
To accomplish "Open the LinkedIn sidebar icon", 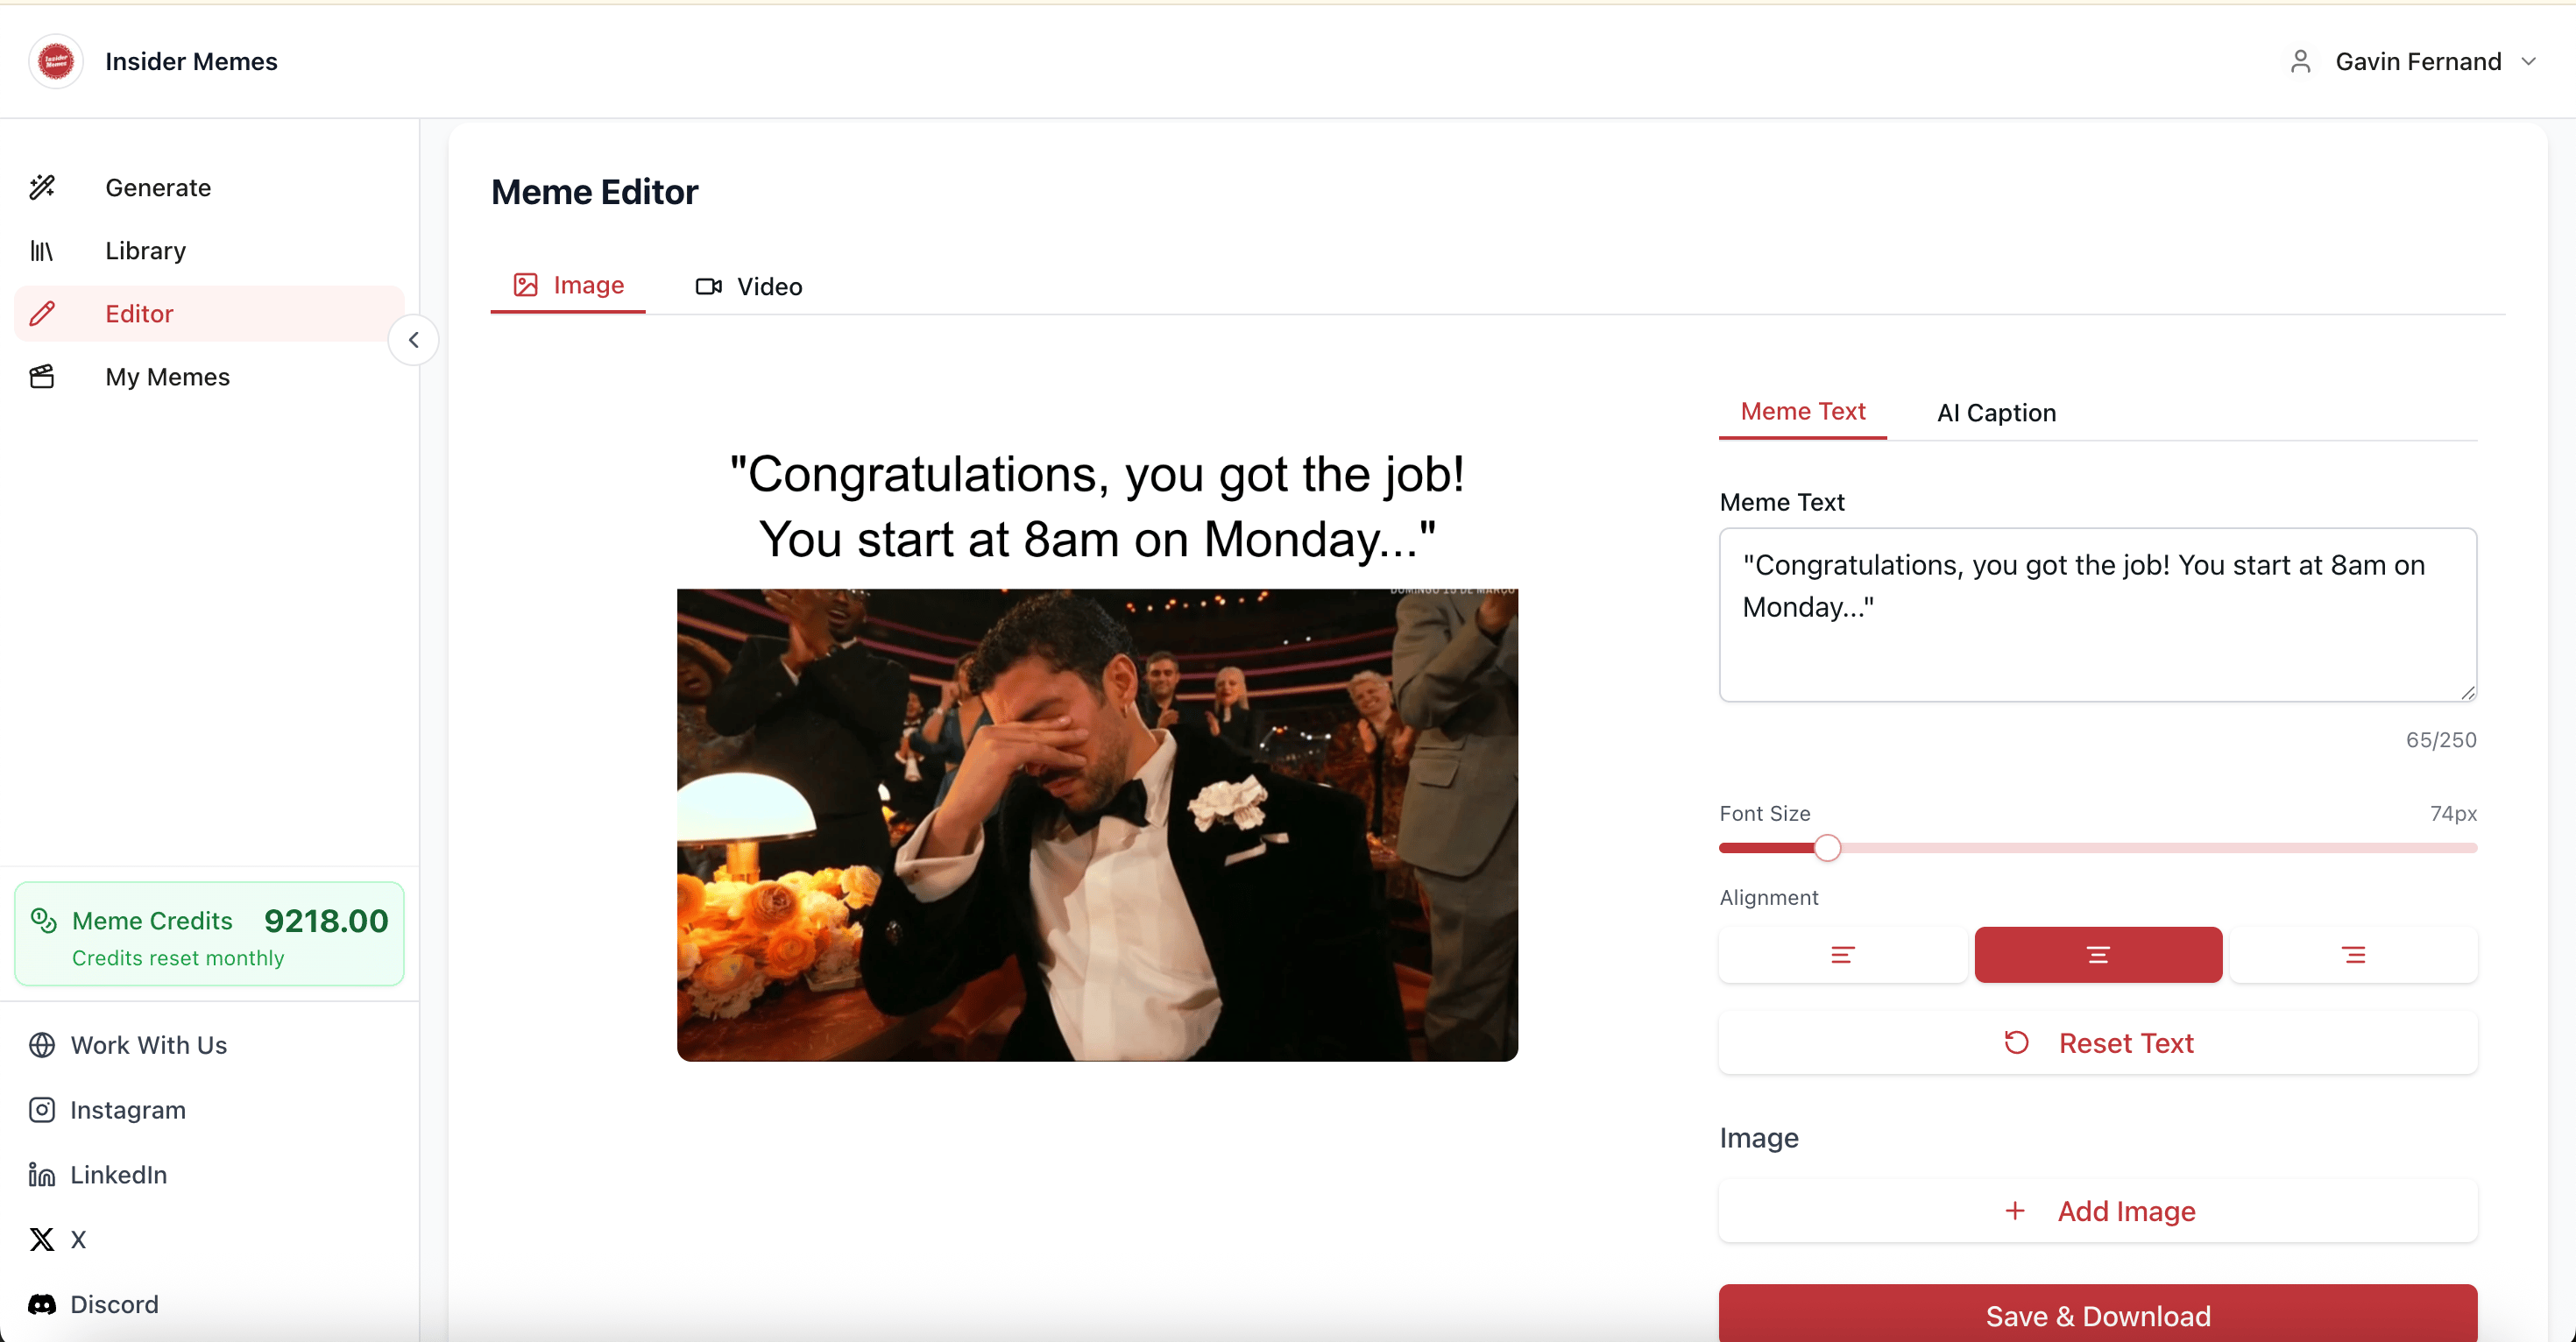I will click(x=42, y=1175).
